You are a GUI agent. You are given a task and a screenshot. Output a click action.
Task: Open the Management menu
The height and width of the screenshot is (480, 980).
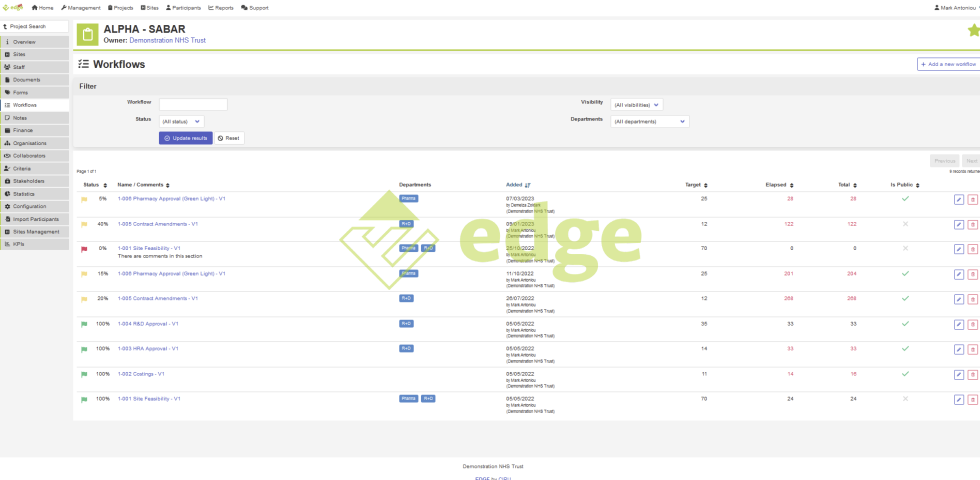point(81,8)
